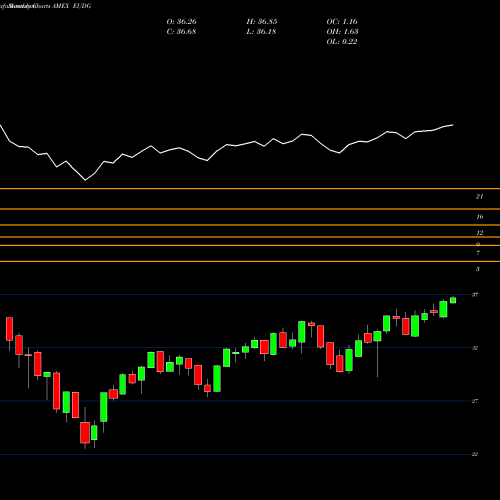Click the '22' price axis label
This screenshot has width=500, height=500.
point(475,454)
